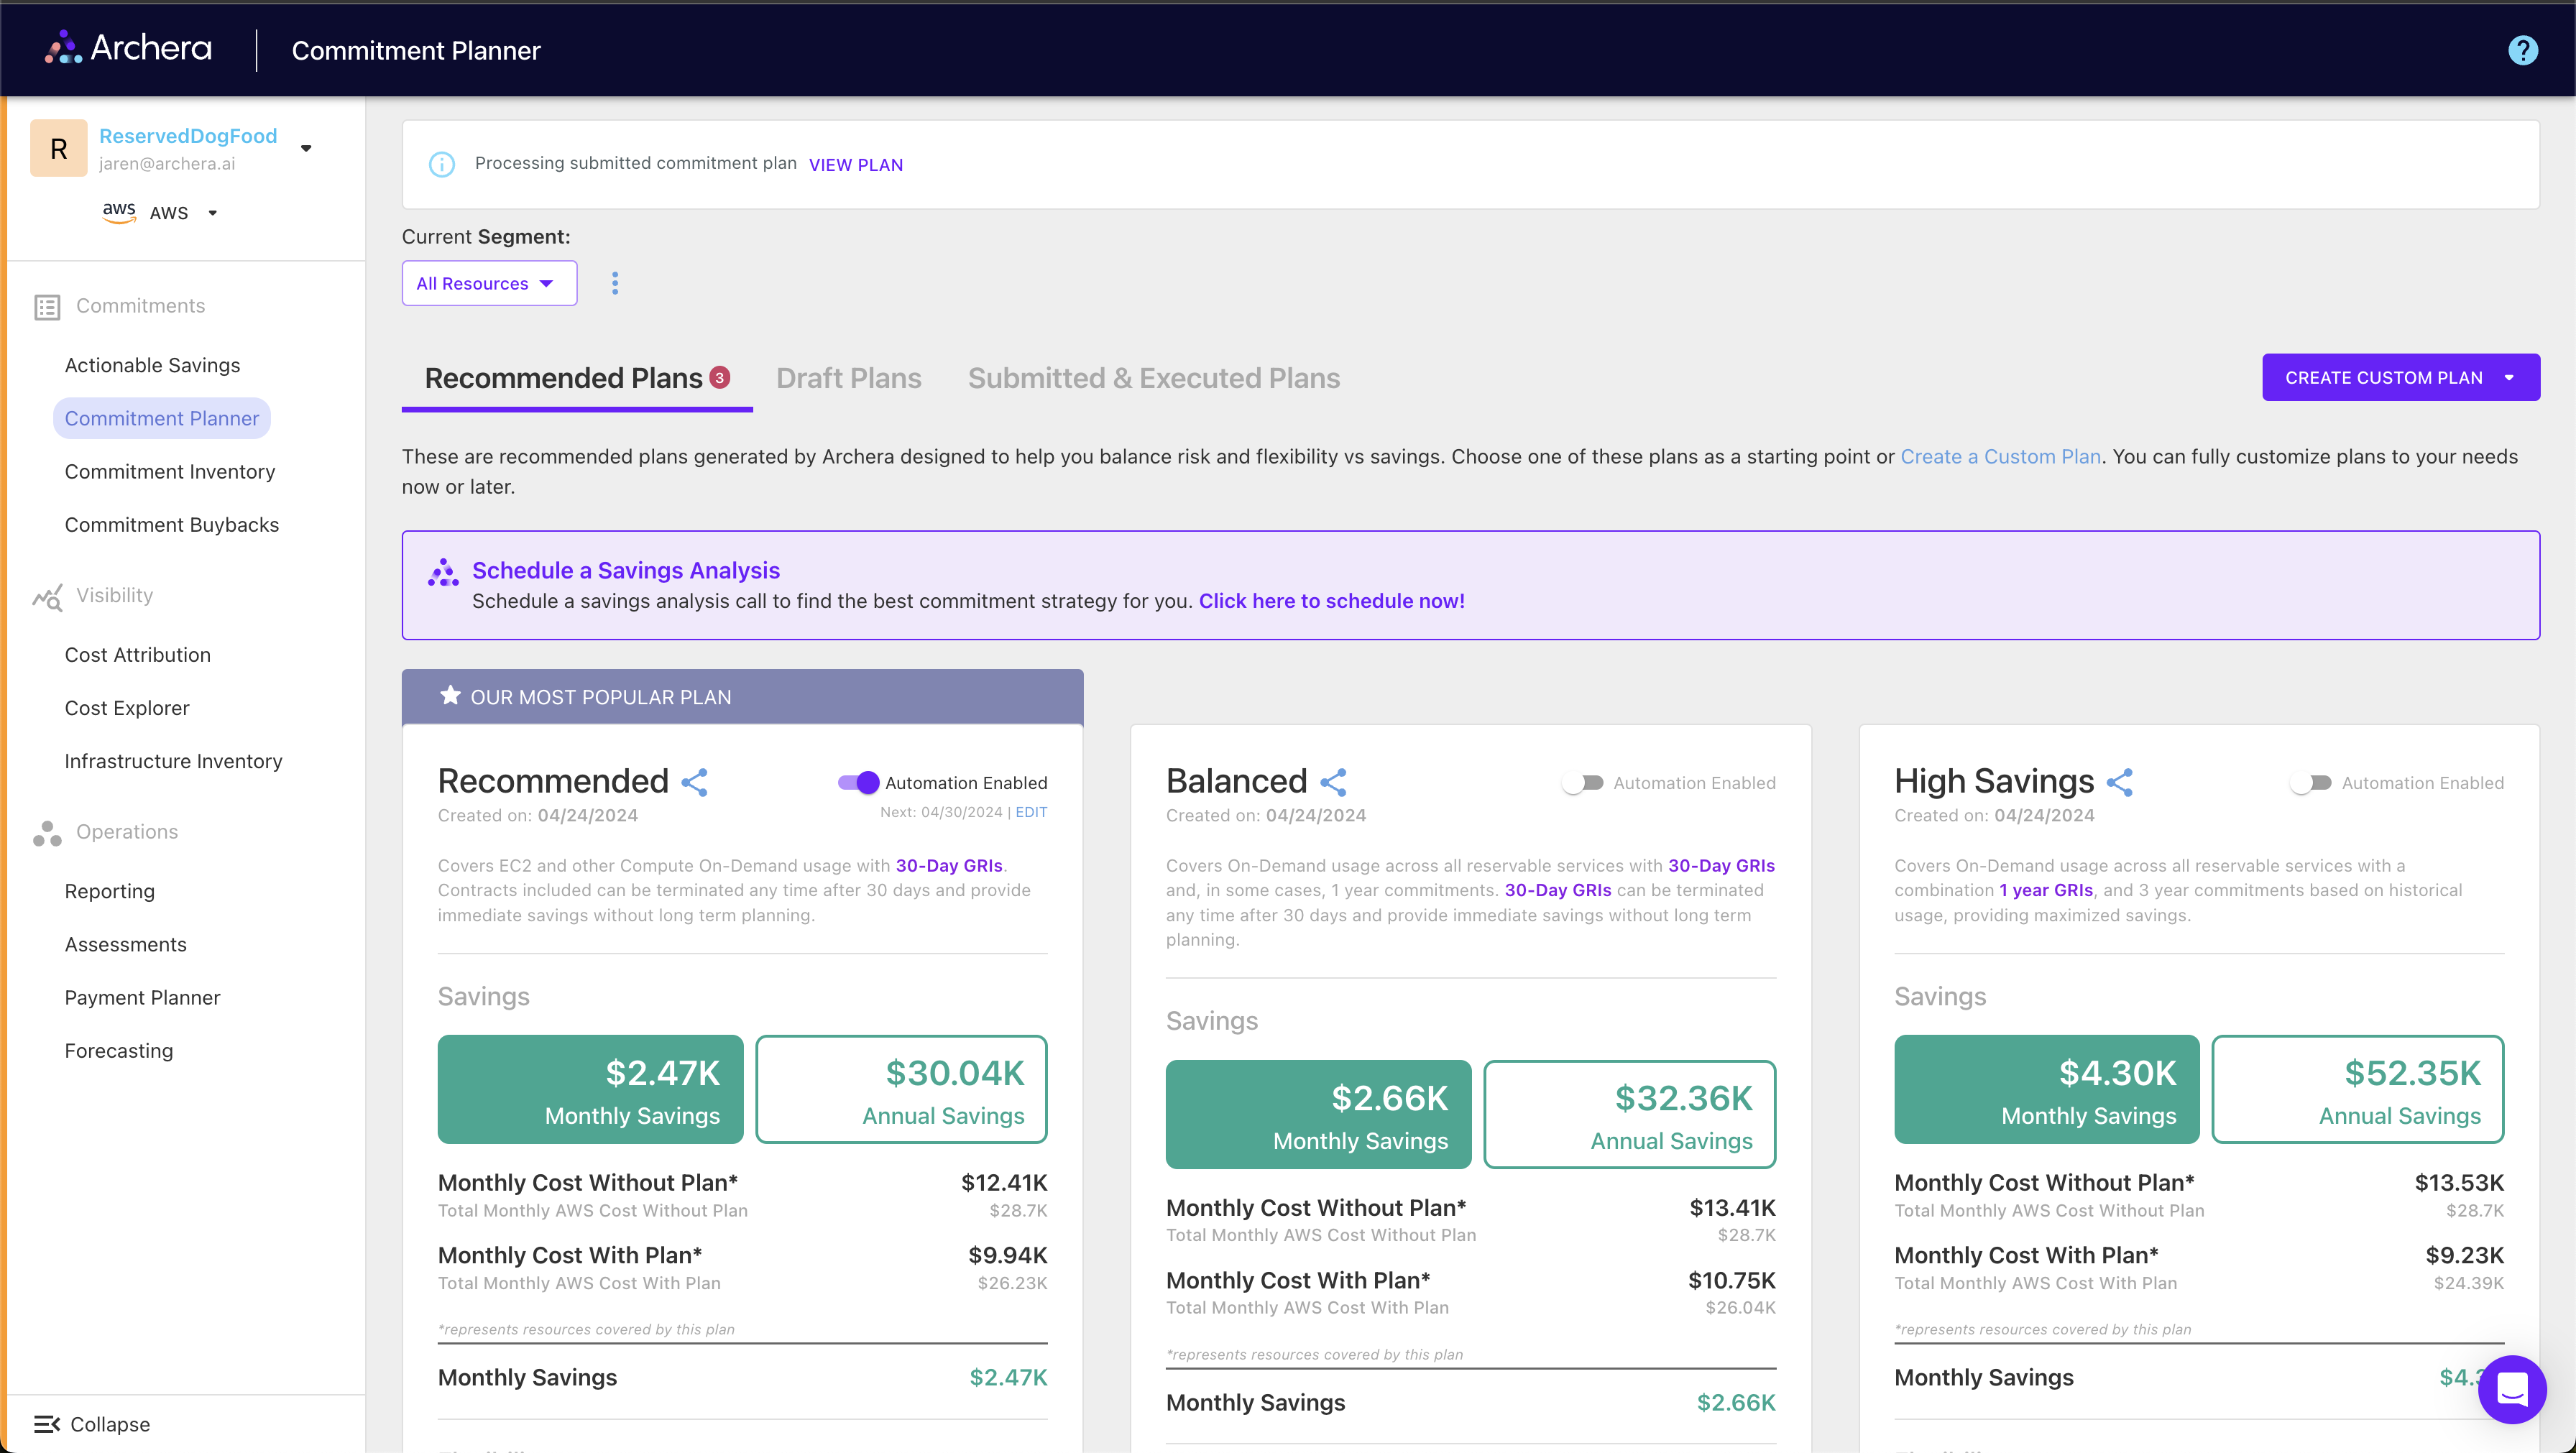Open the help question mark icon

(2523, 50)
